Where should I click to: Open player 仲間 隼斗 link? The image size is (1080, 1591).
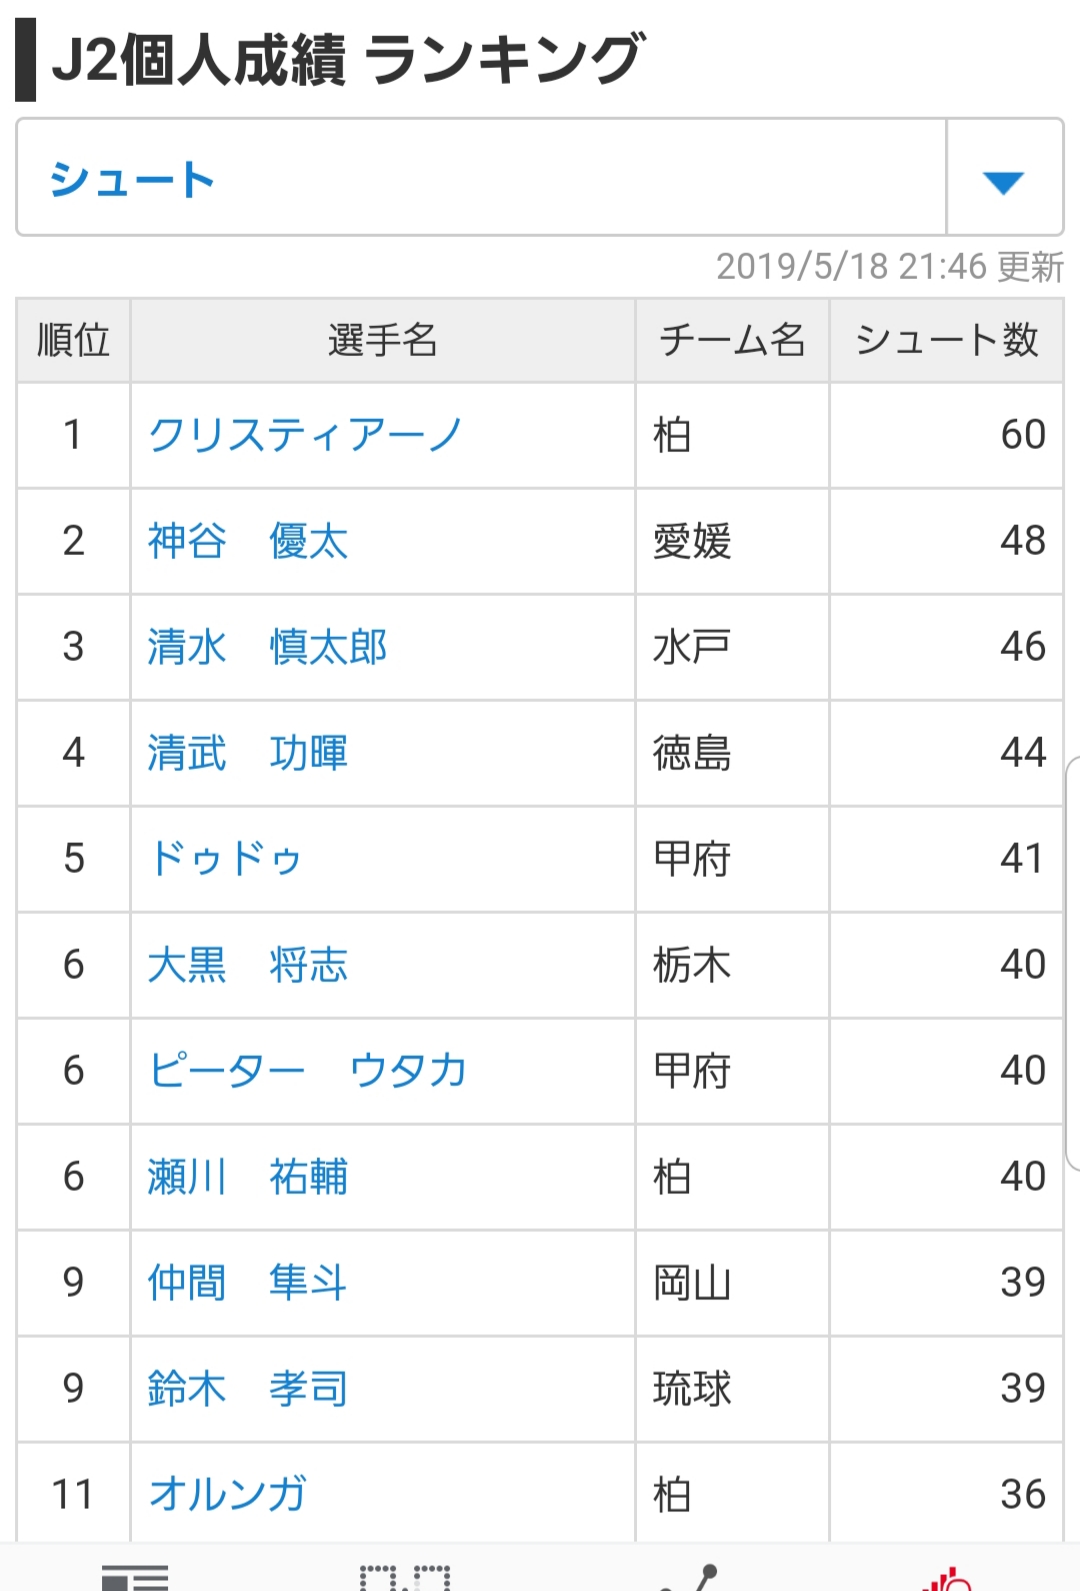tap(248, 1283)
